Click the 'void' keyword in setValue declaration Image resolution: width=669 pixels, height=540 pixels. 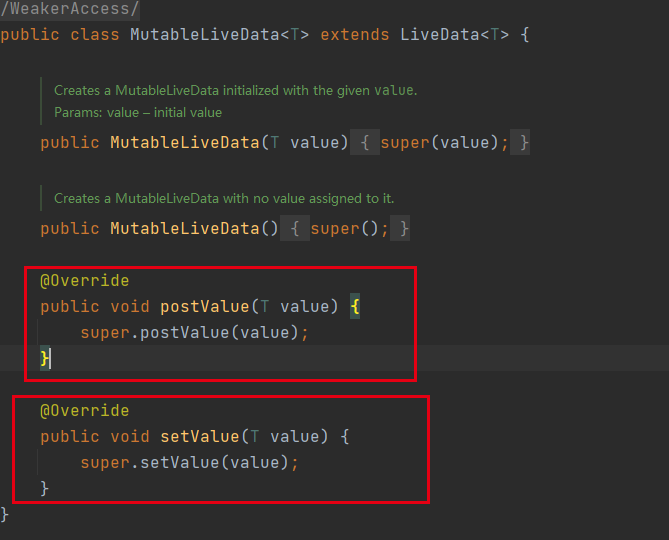130,437
